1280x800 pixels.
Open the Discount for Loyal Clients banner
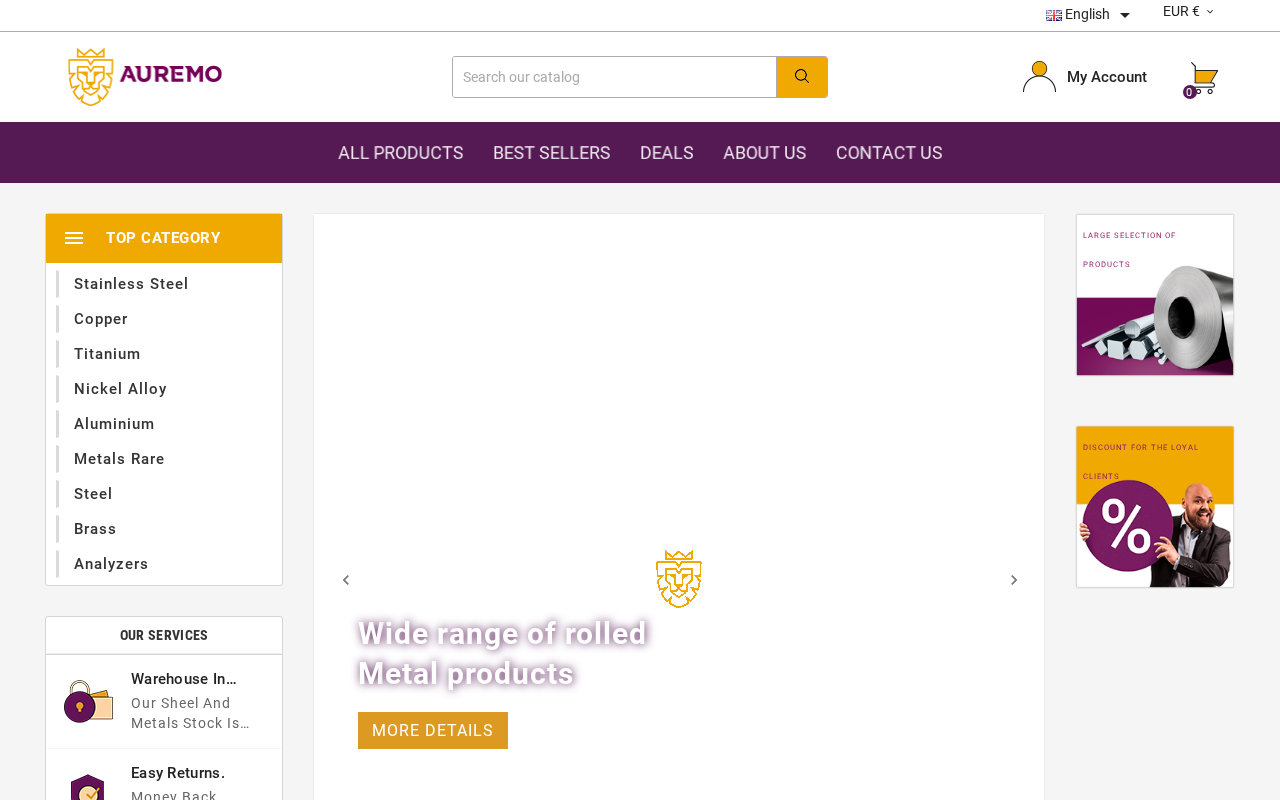[1155, 507]
